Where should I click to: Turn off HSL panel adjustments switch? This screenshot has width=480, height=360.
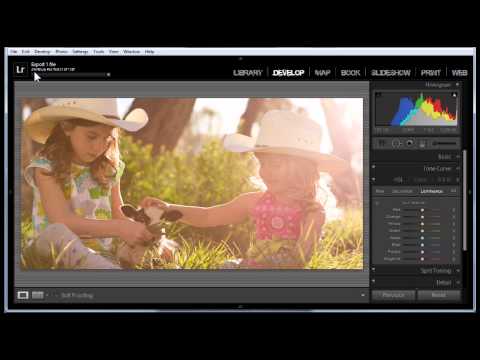(374, 179)
